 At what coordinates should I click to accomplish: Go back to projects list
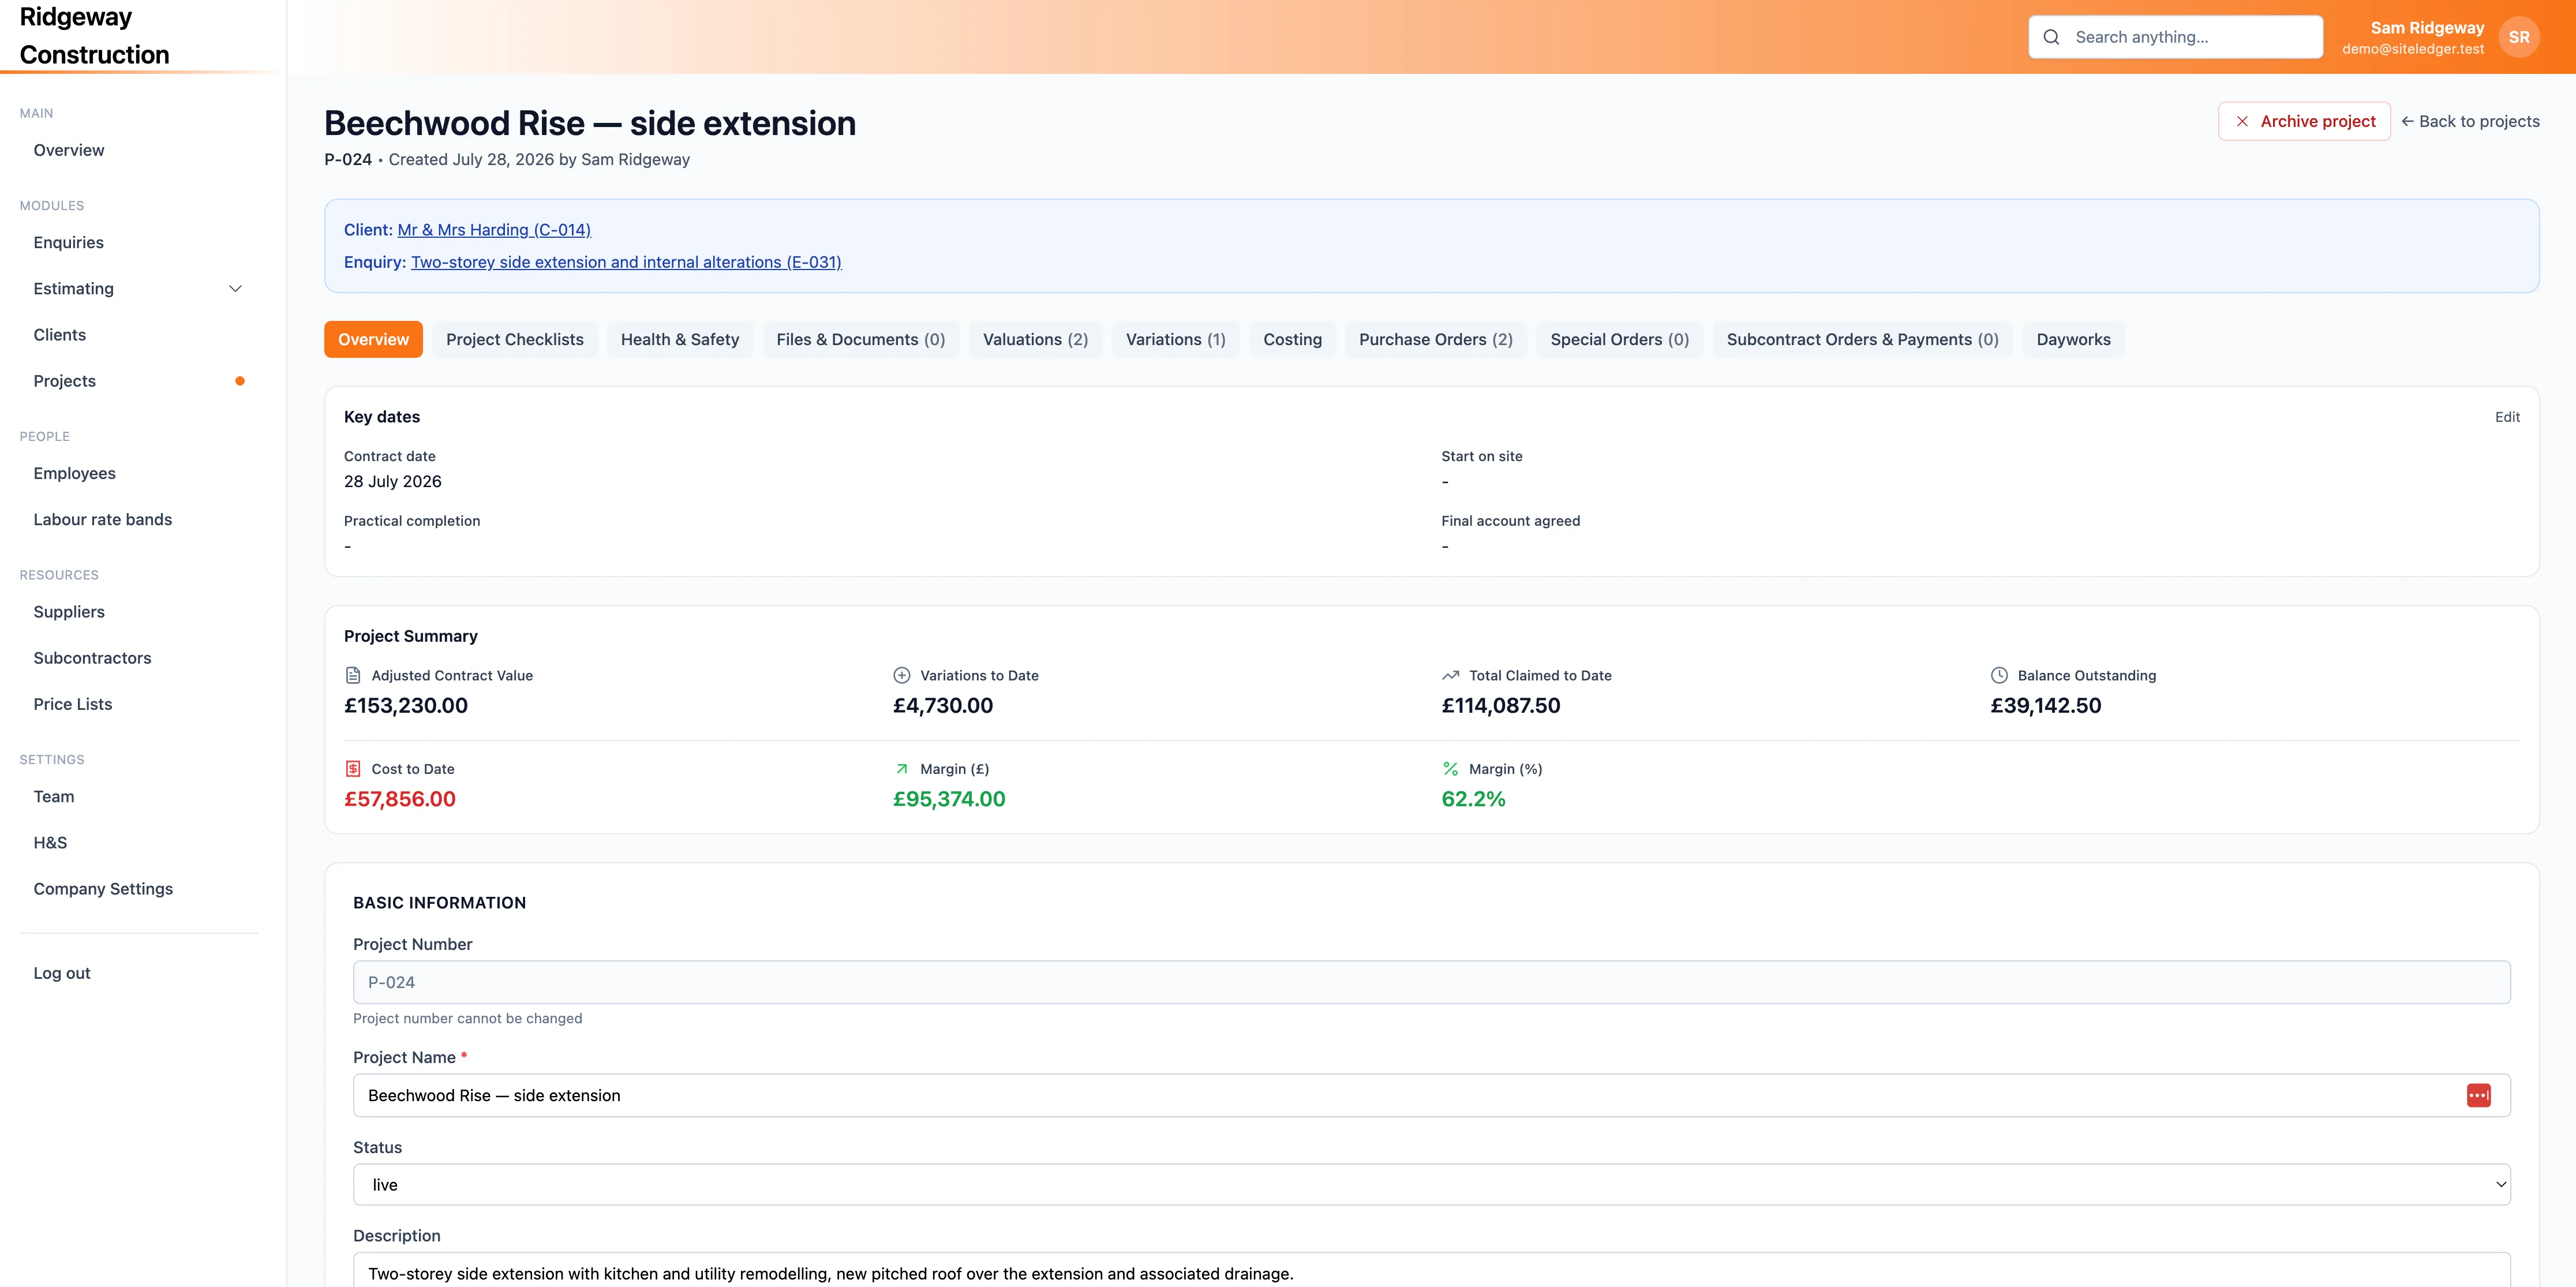coord(2470,121)
